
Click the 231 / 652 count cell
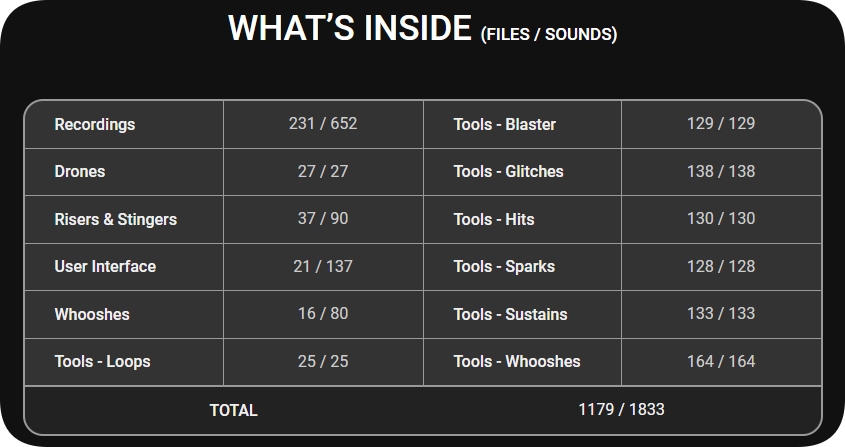pyautogui.click(x=323, y=123)
